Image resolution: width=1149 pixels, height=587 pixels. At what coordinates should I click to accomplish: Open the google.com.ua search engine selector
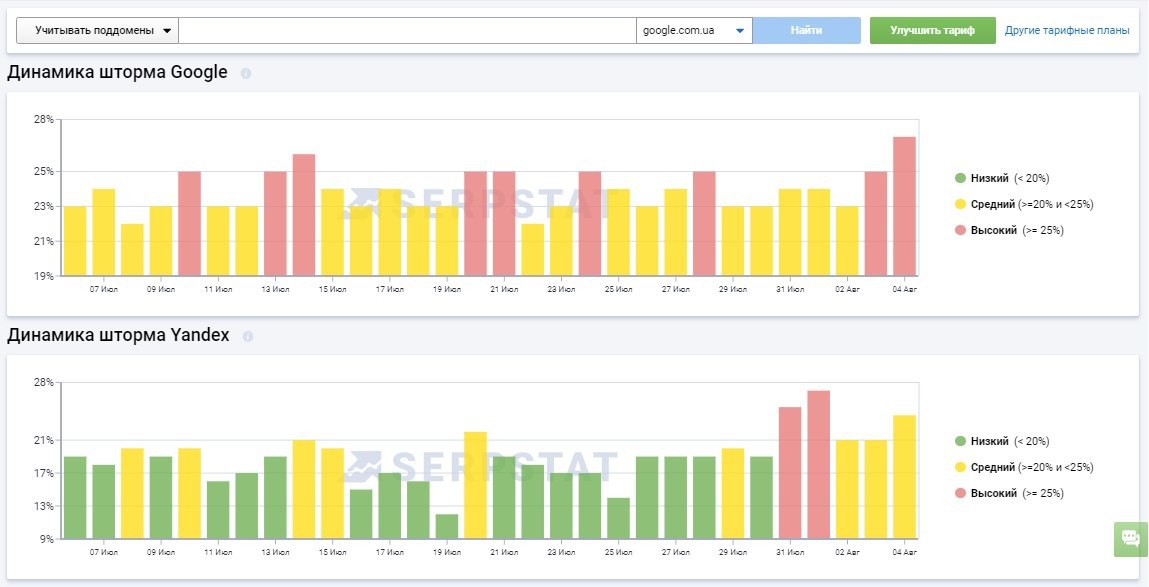pyautogui.click(x=694, y=31)
